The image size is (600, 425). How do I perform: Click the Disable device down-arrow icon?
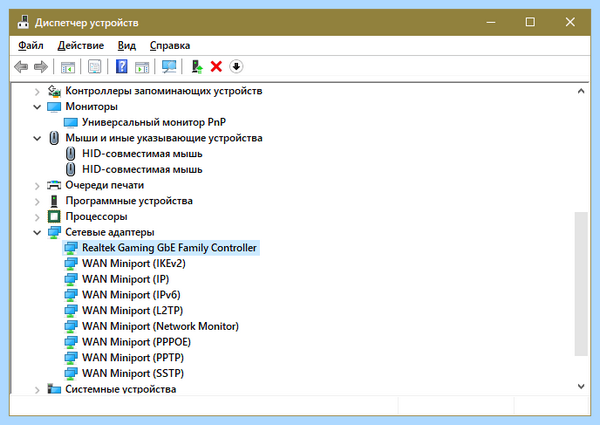point(236,67)
